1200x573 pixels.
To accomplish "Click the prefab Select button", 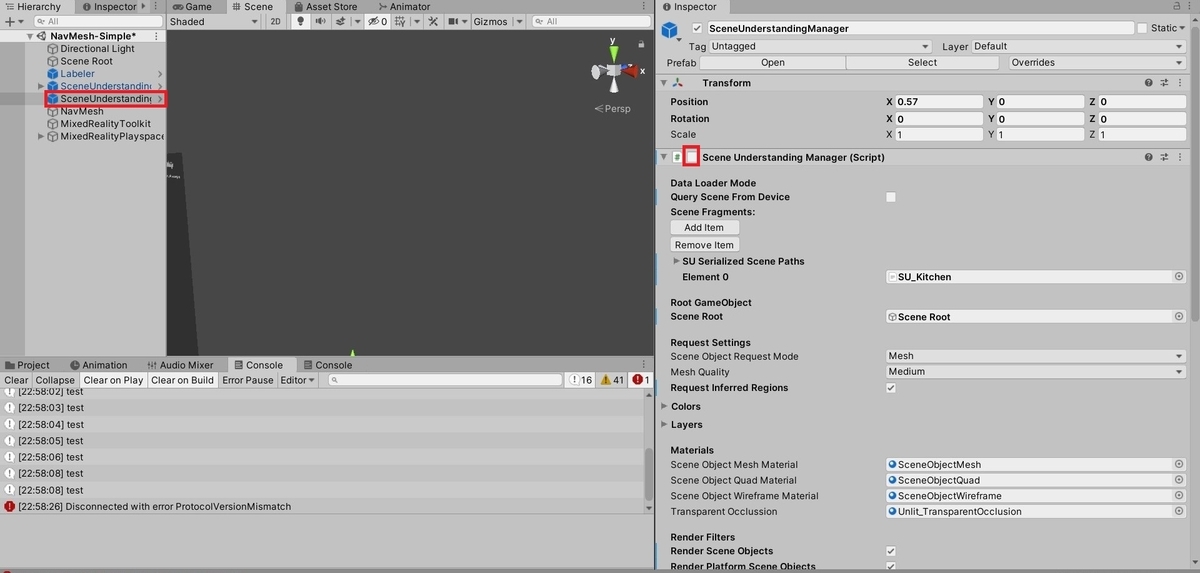I will click(922, 62).
